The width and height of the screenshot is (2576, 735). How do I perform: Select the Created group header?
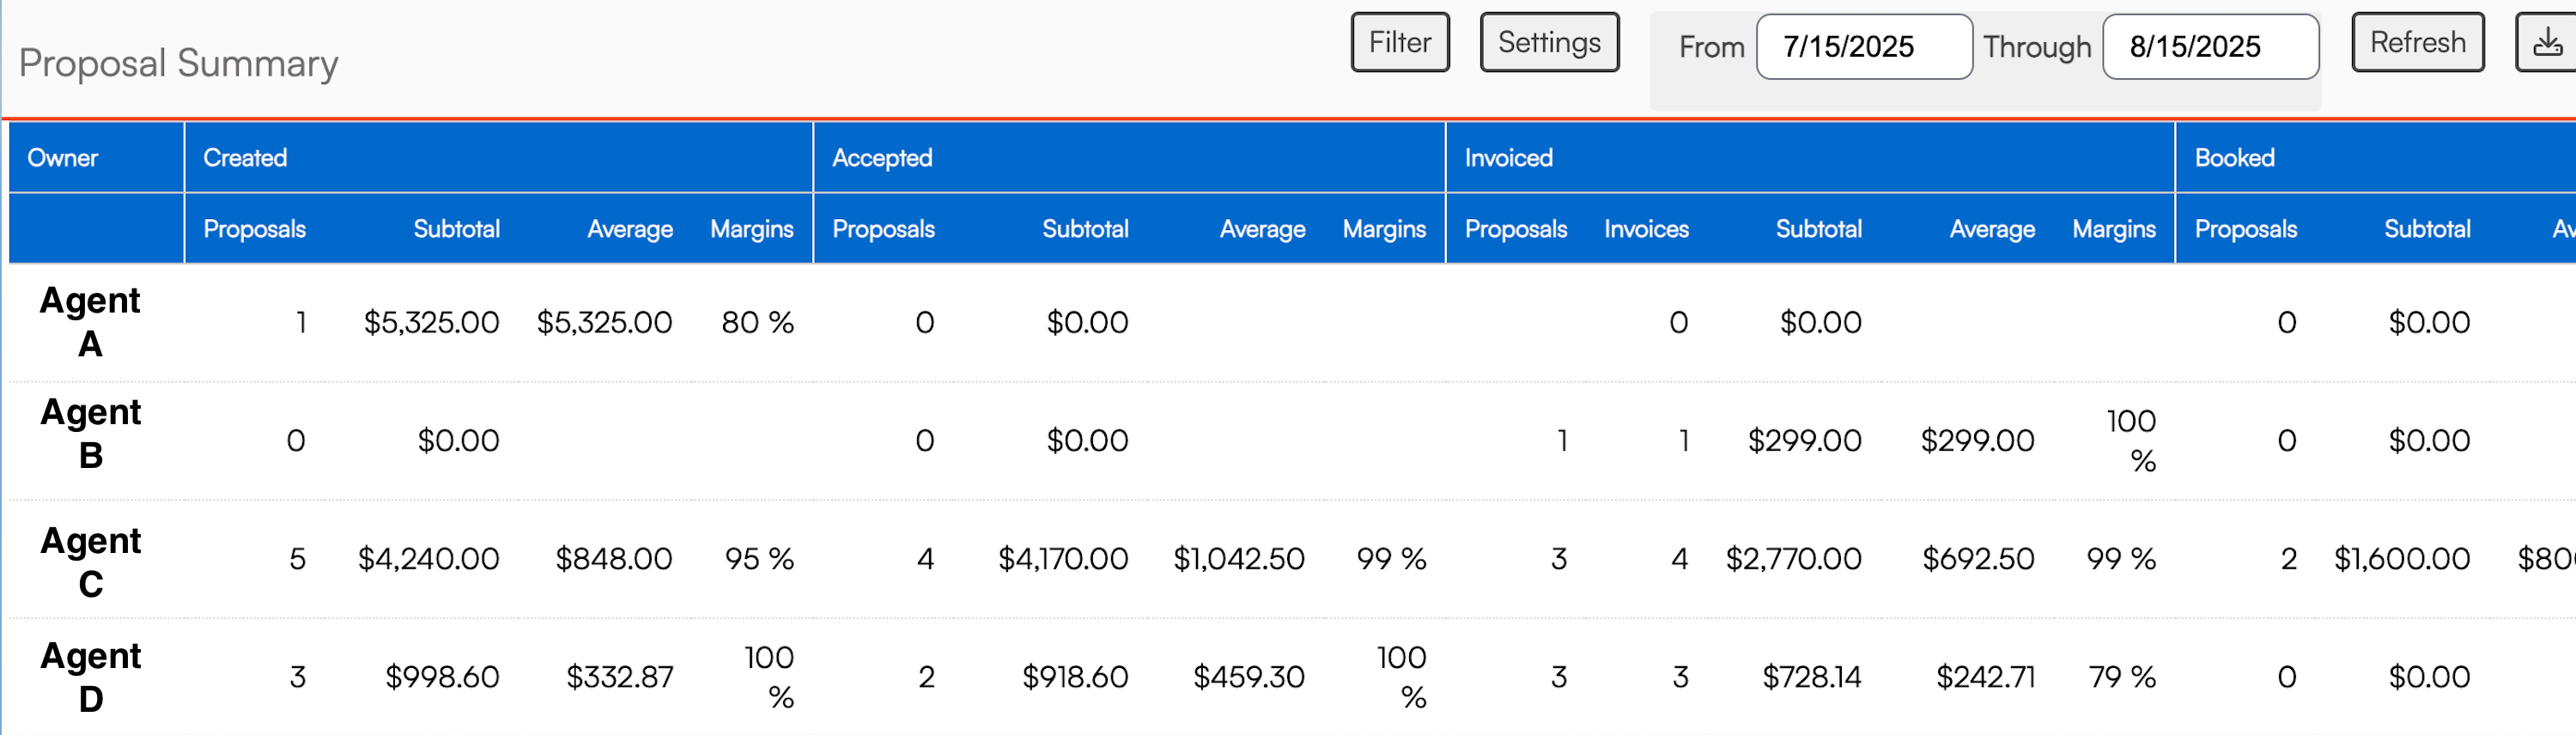coord(245,158)
